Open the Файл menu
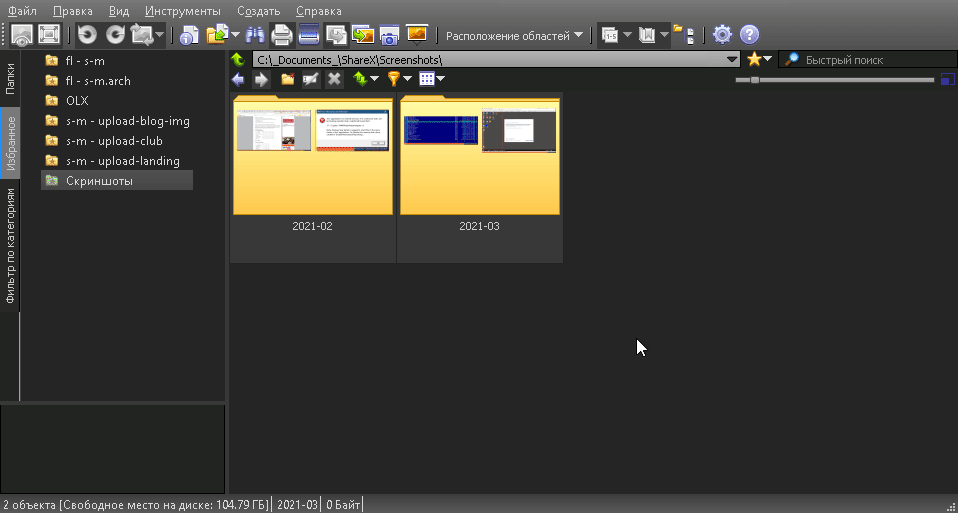Screen dimensions: 958x513 tap(23, 11)
